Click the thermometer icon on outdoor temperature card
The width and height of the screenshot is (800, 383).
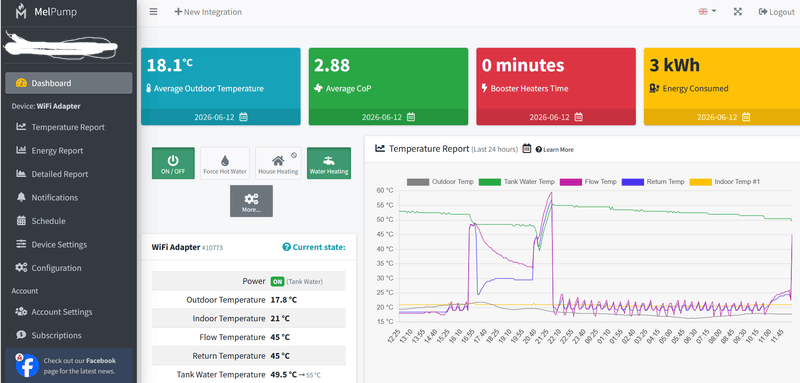[x=148, y=88]
